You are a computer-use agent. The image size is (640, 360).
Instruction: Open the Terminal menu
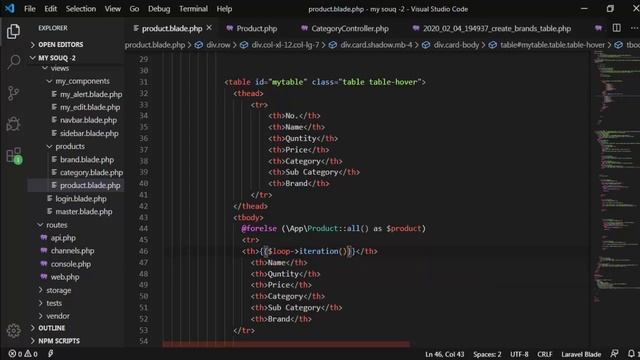click(x=193, y=9)
